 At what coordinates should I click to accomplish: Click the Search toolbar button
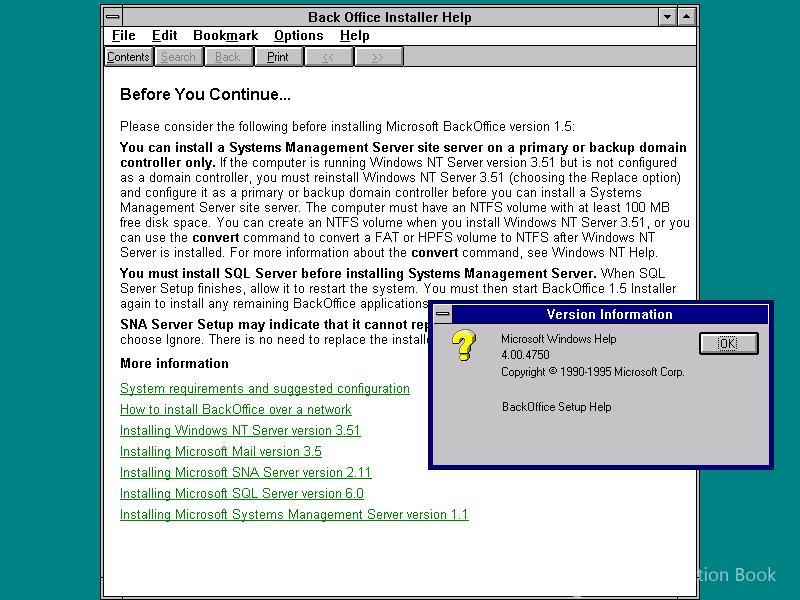click(x=178, y=57)
